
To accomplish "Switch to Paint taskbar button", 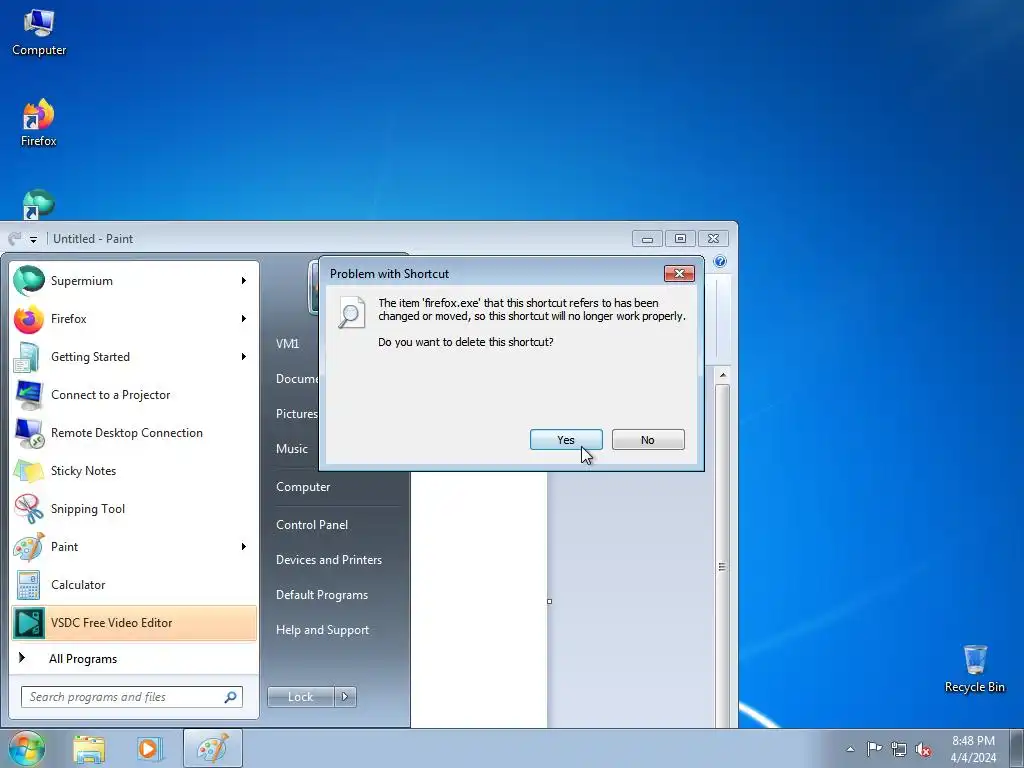I will pyautogui.click(x=213, y=748).
